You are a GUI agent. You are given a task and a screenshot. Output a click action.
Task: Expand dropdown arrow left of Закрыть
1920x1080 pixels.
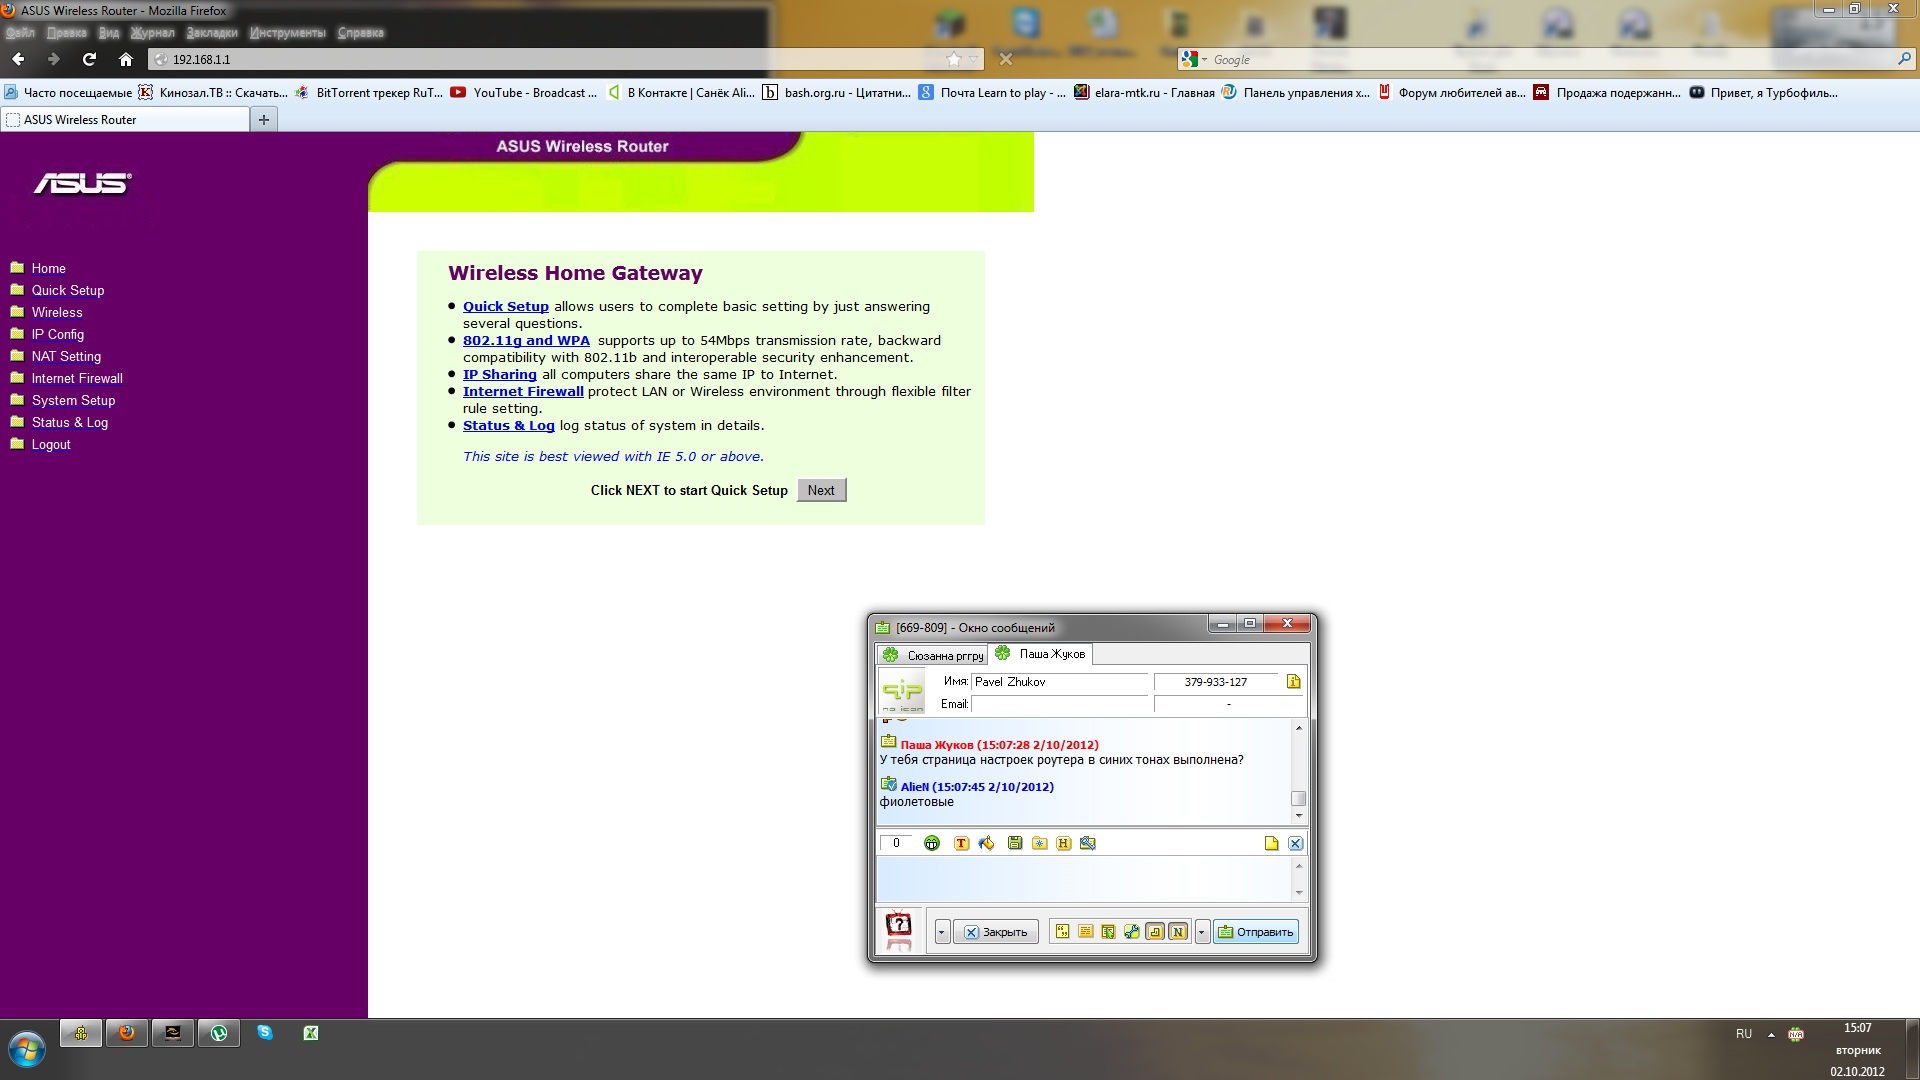tap(941, 931)
